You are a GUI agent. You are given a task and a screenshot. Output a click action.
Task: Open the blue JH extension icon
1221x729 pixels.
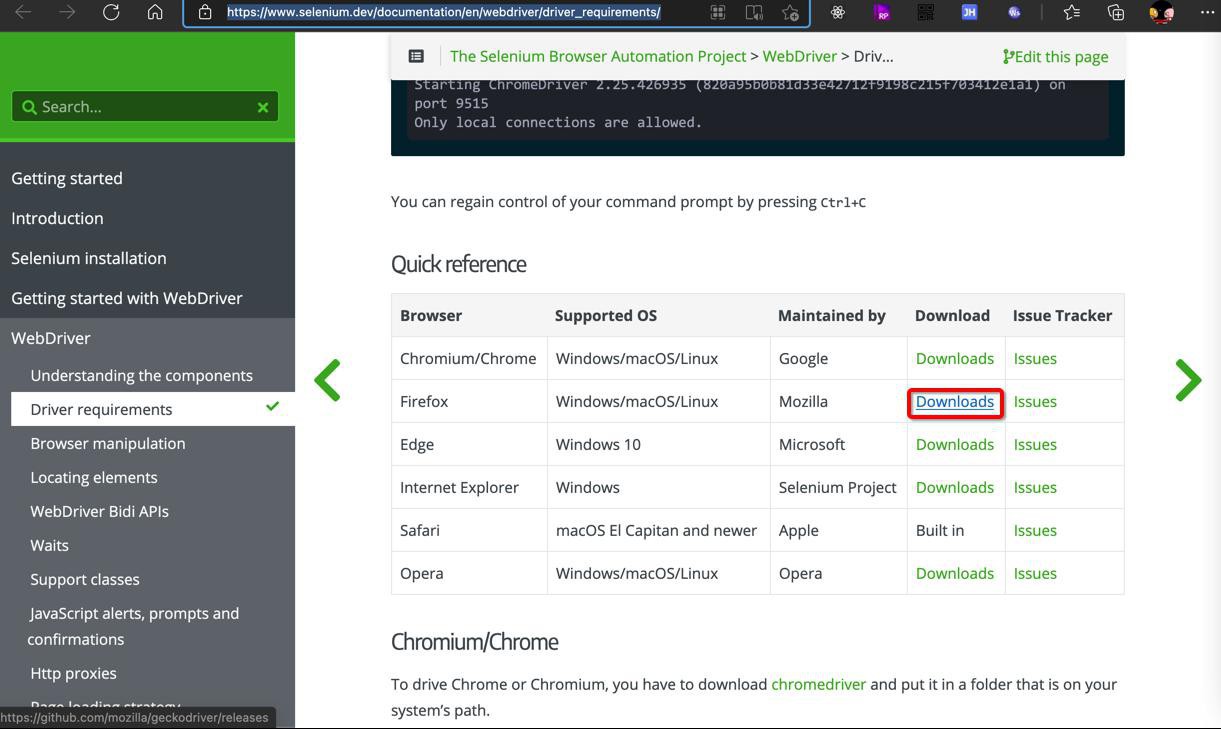pyautogui.click(x=969, y=12)
